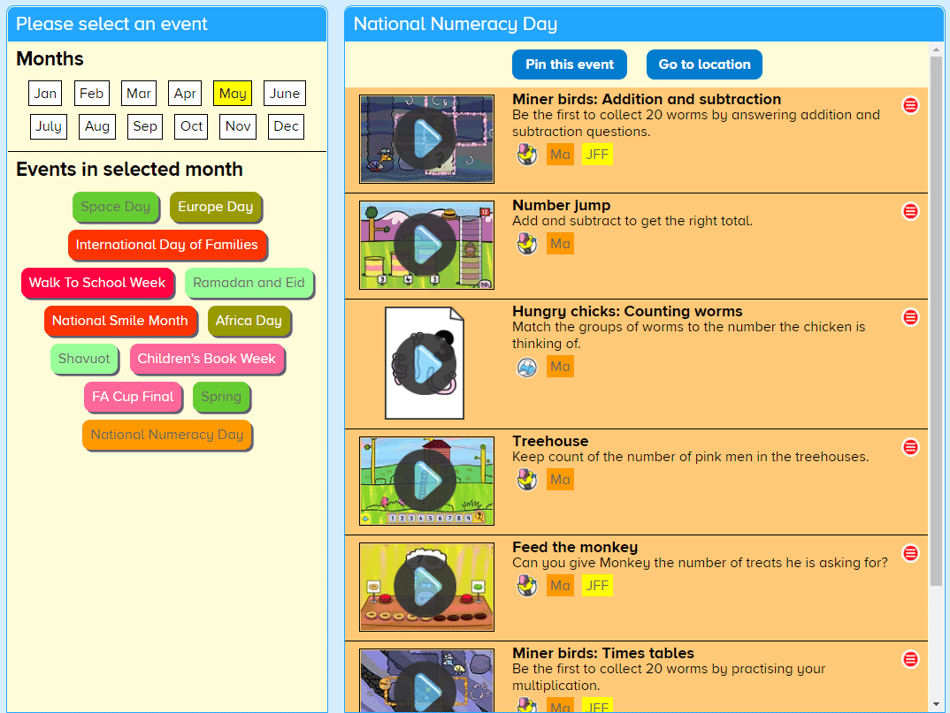Select the July month
The height and width of the screenshot is (713, 950).
(x=48, y=127)
